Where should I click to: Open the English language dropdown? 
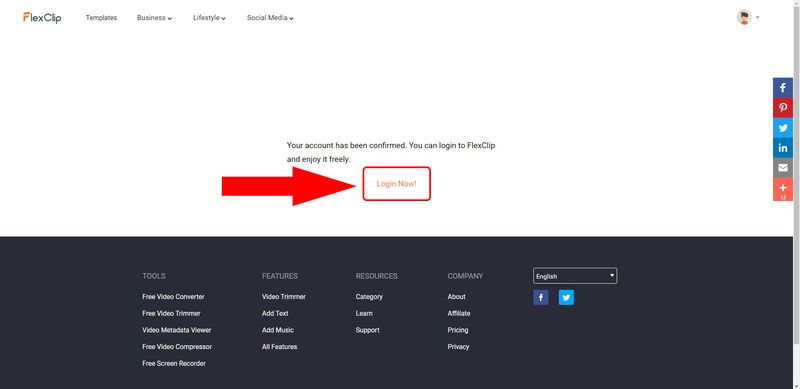tap(575, 276)
